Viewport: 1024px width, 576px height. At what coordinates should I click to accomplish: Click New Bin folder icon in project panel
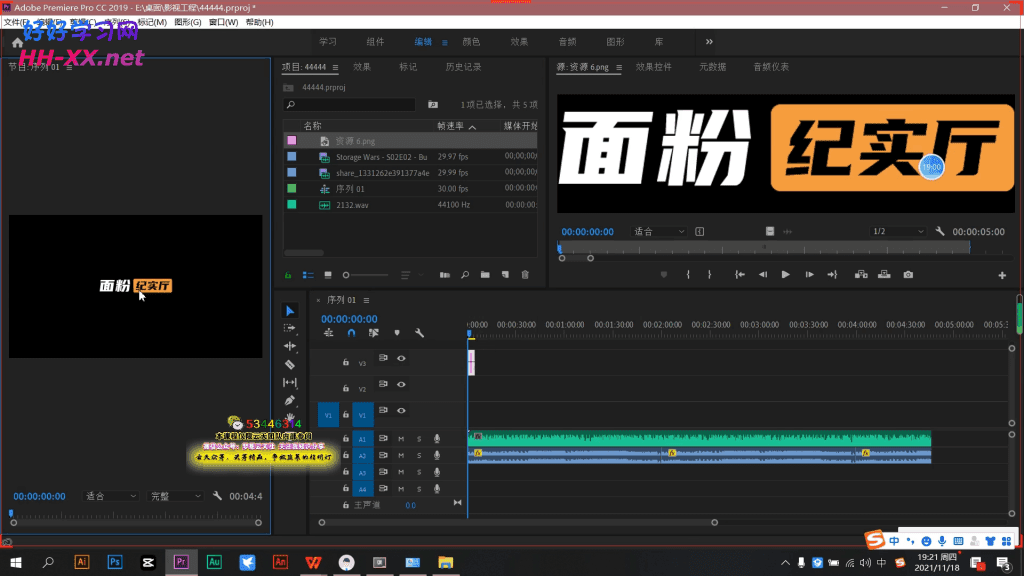485,275
